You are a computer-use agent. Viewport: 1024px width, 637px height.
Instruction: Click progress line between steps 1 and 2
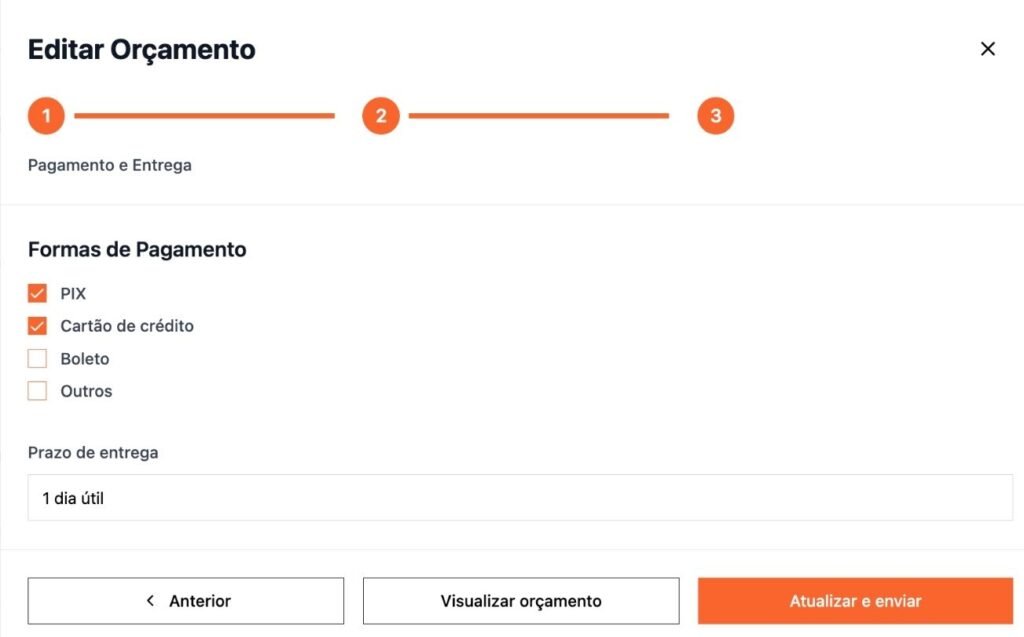click(204, 116)
